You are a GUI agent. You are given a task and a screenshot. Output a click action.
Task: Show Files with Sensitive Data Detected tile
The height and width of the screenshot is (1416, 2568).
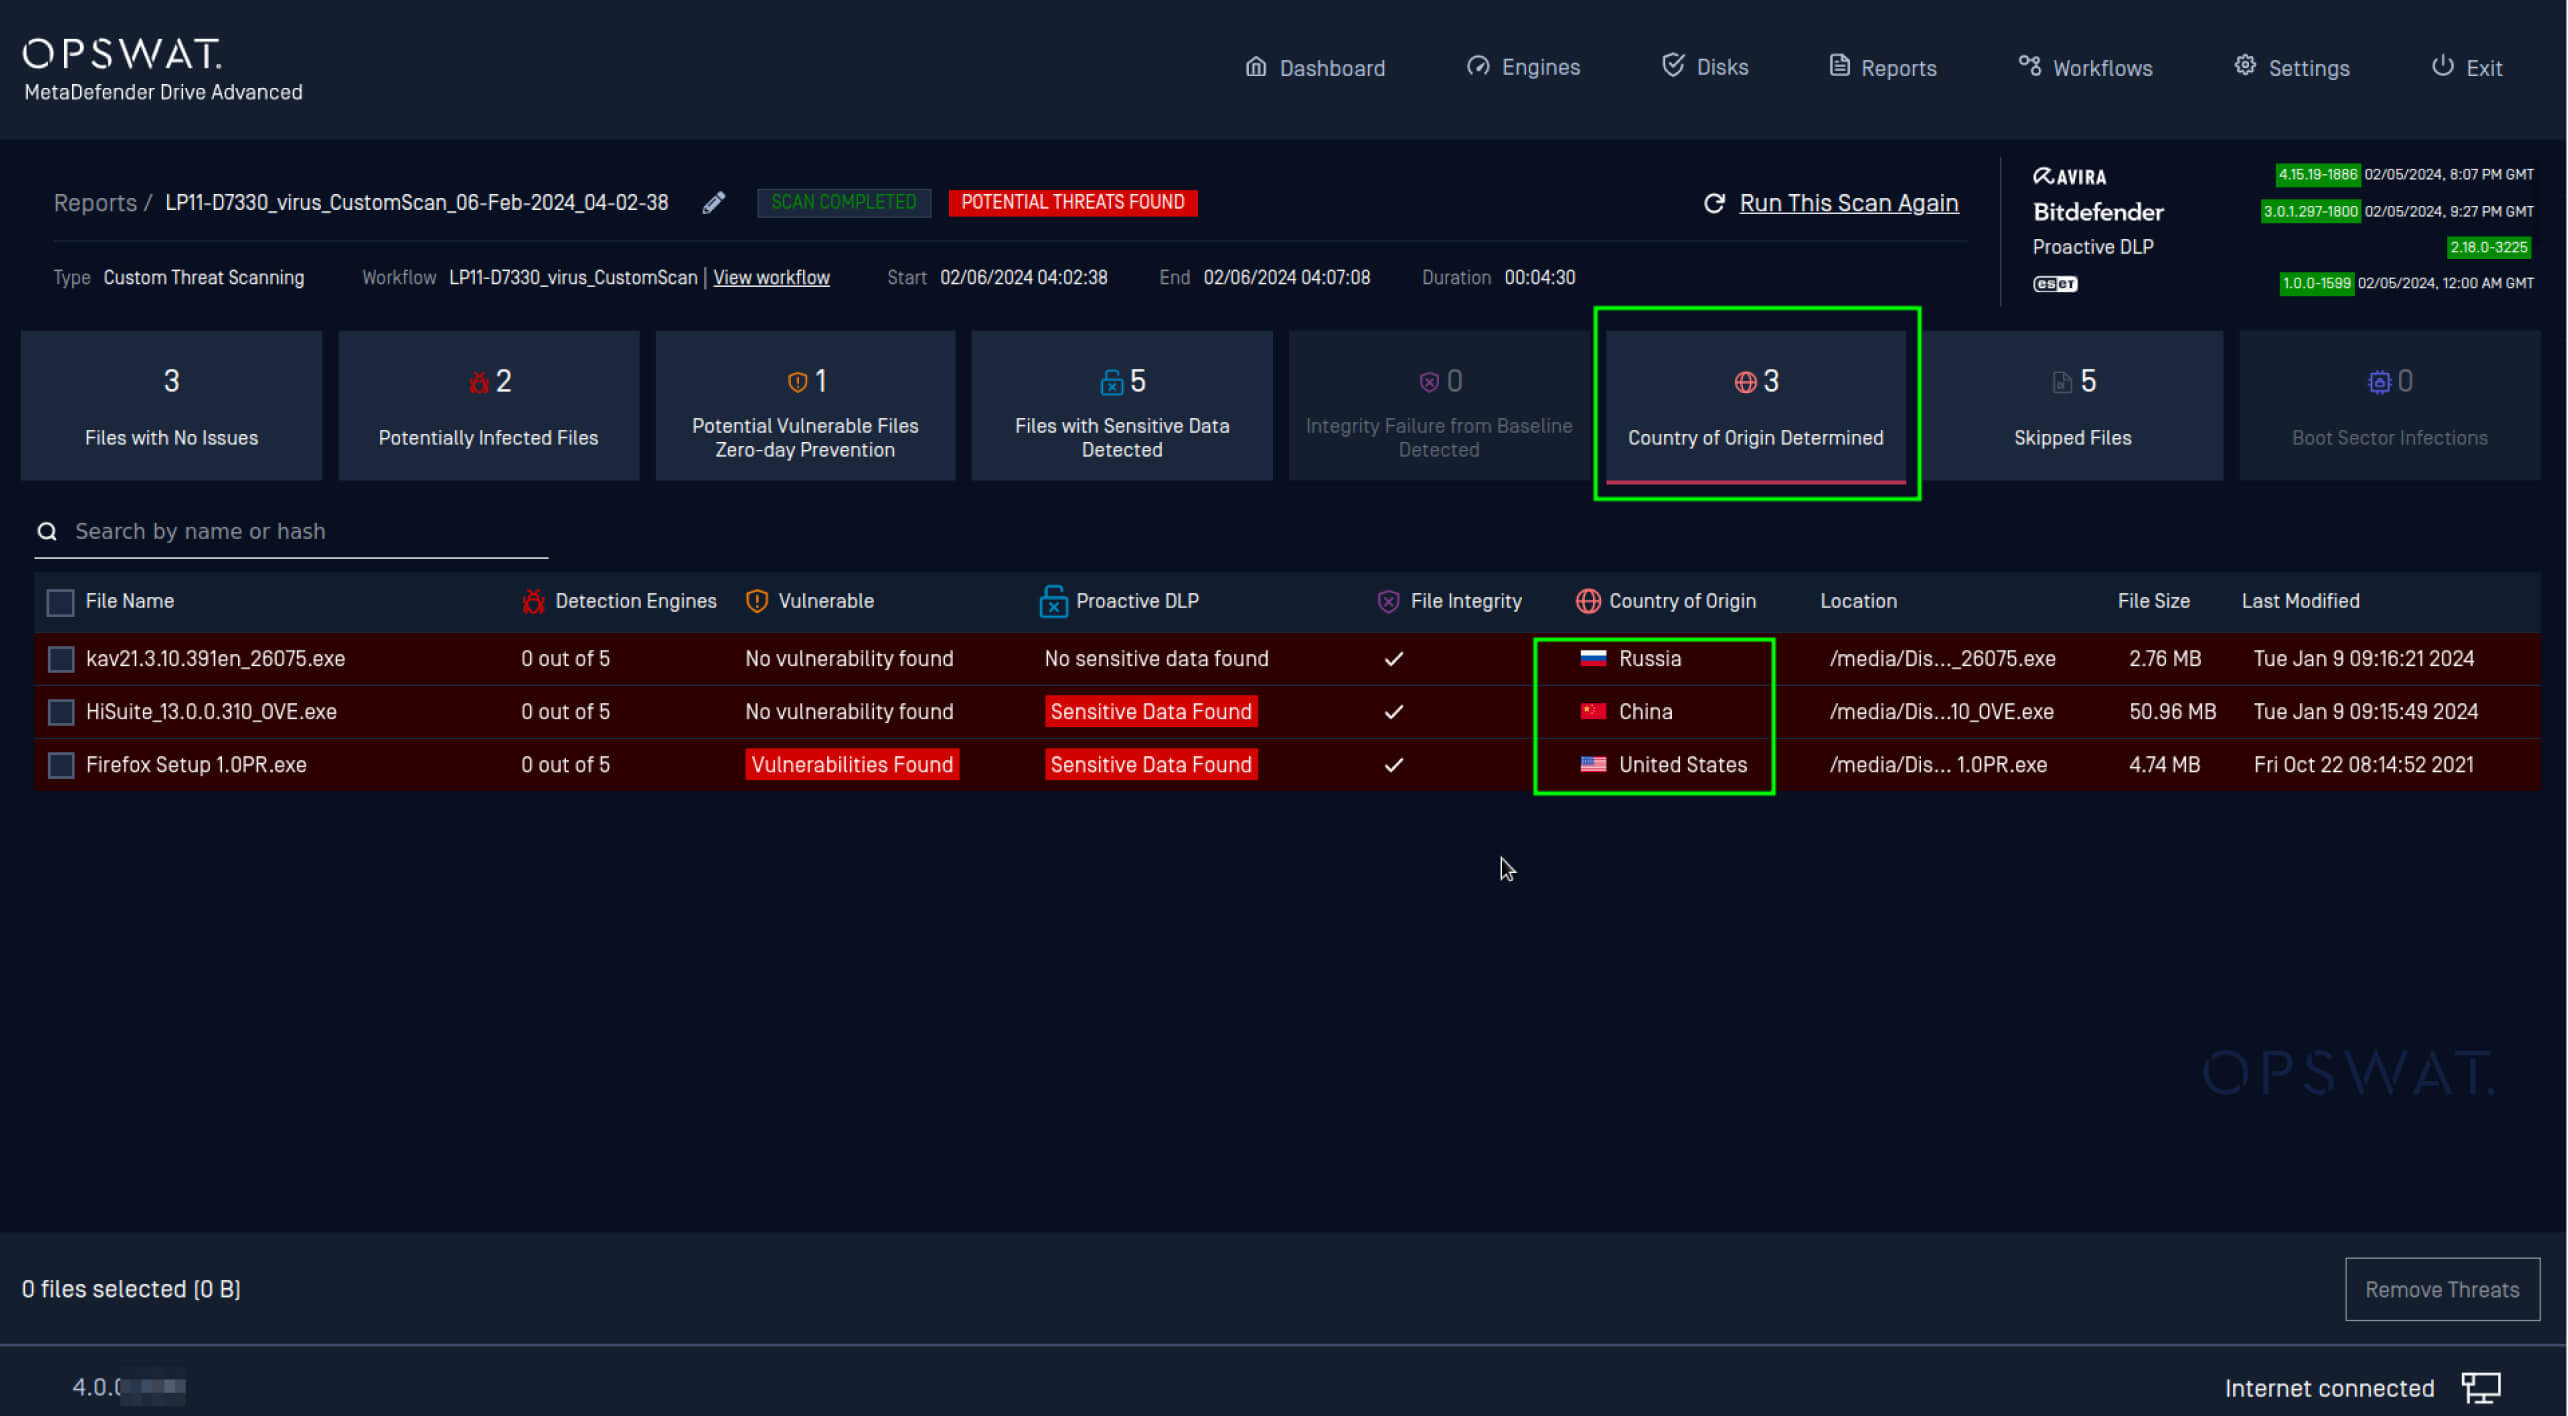[x=1121, y=406]
